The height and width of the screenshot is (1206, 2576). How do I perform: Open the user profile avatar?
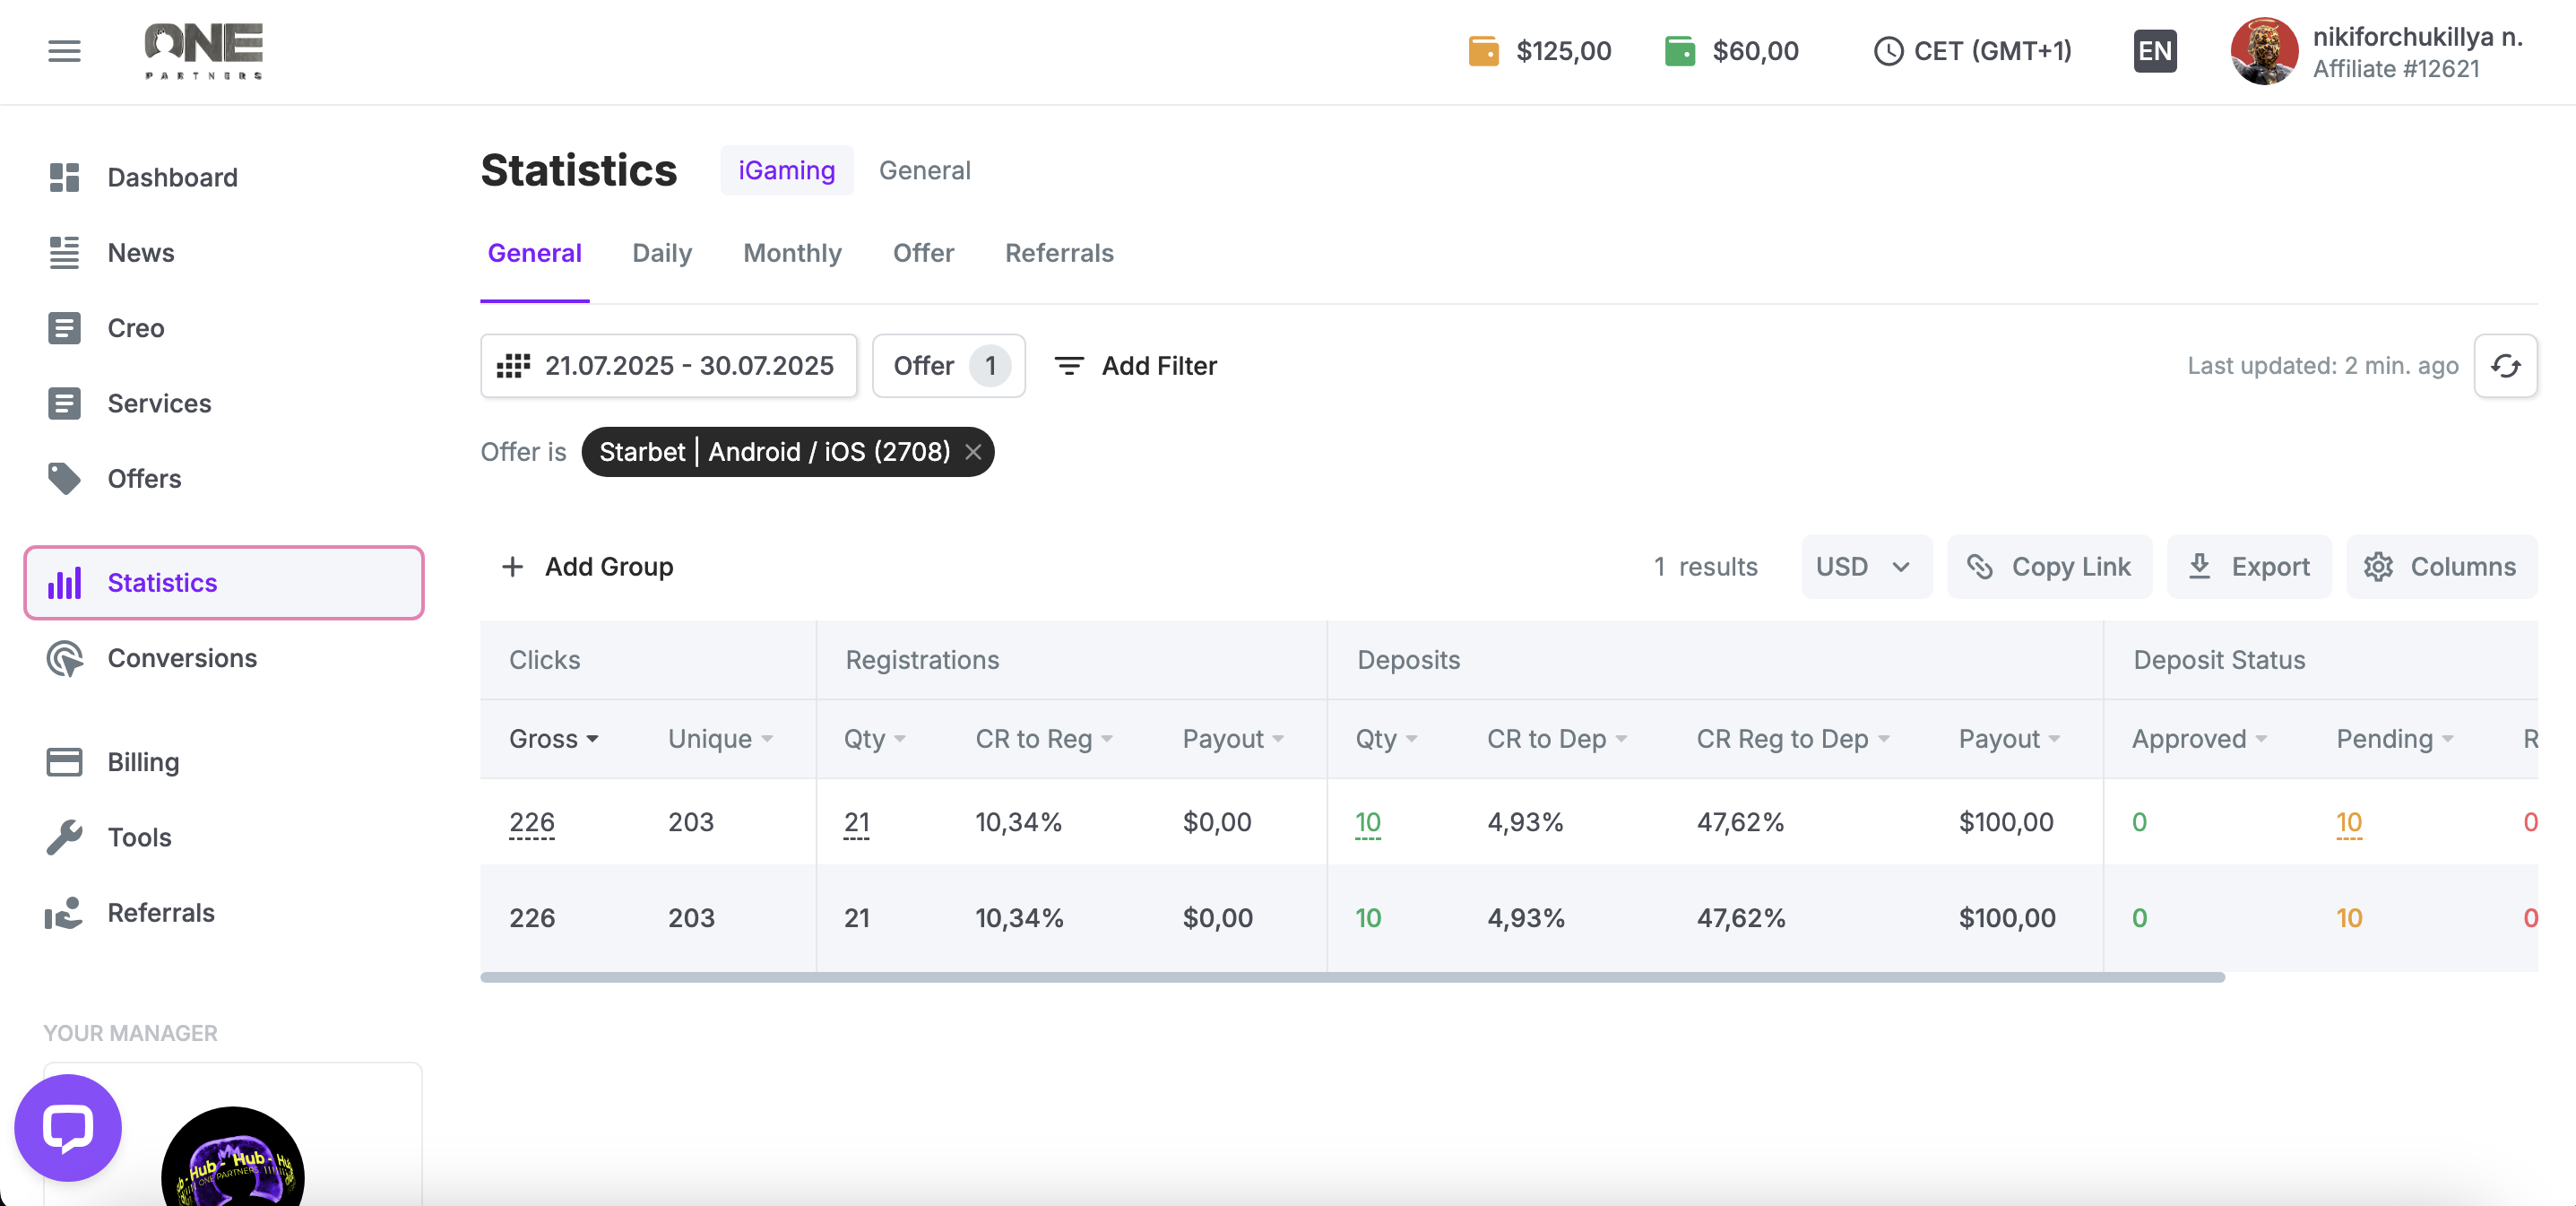tap(2264, 51)
